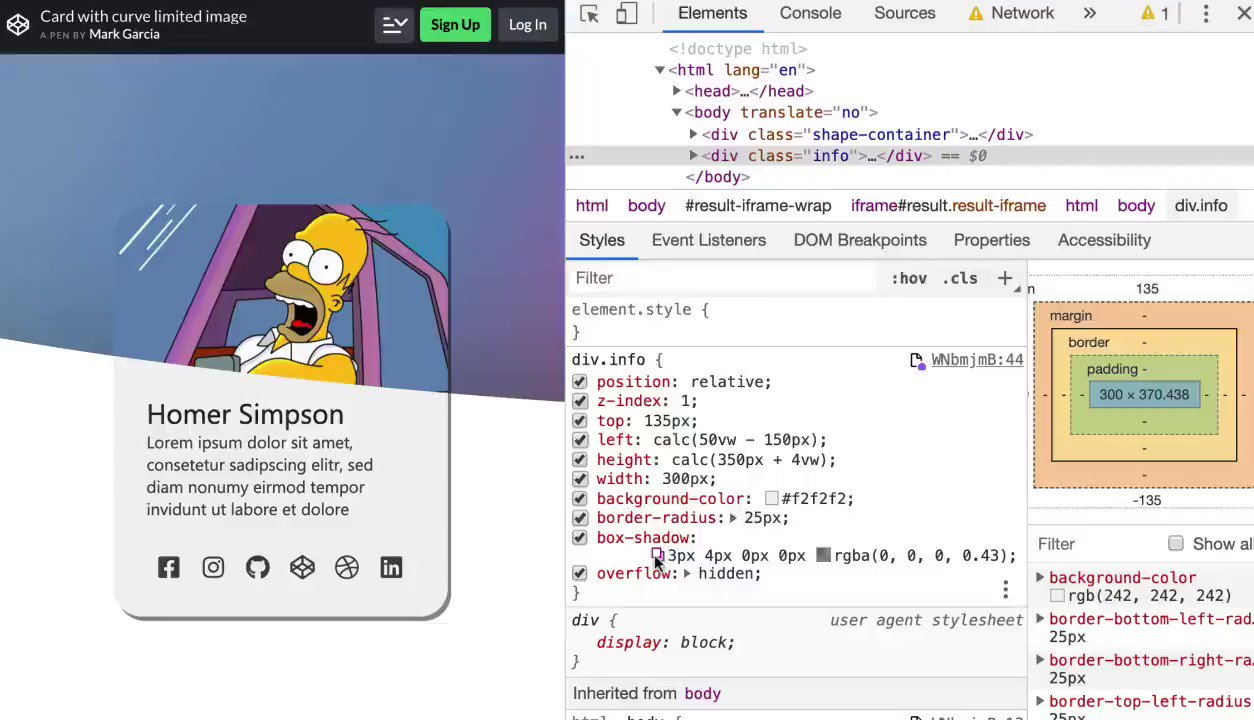The image size is (1254, 720).
Task: Collapse the html element node
Action: tap(660, 70)
